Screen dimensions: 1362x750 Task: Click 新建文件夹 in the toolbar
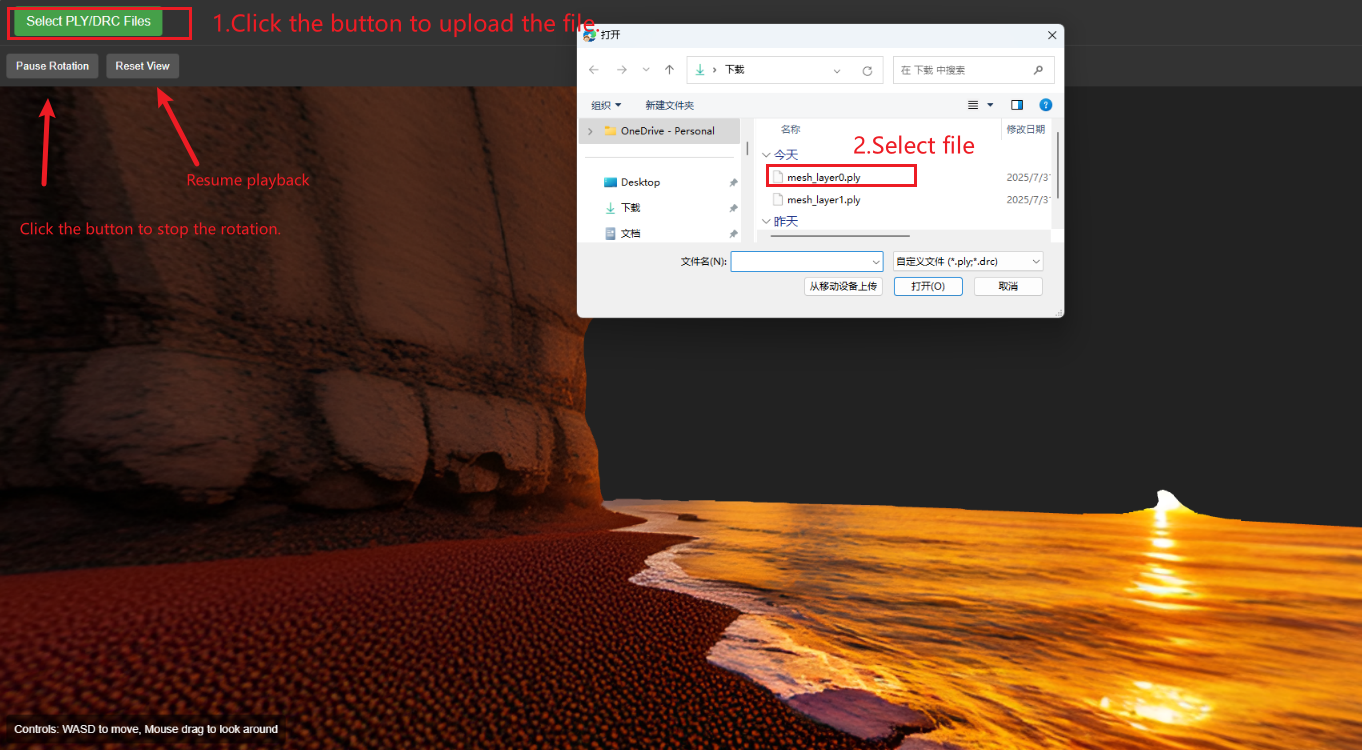click(x=669, y=105)
